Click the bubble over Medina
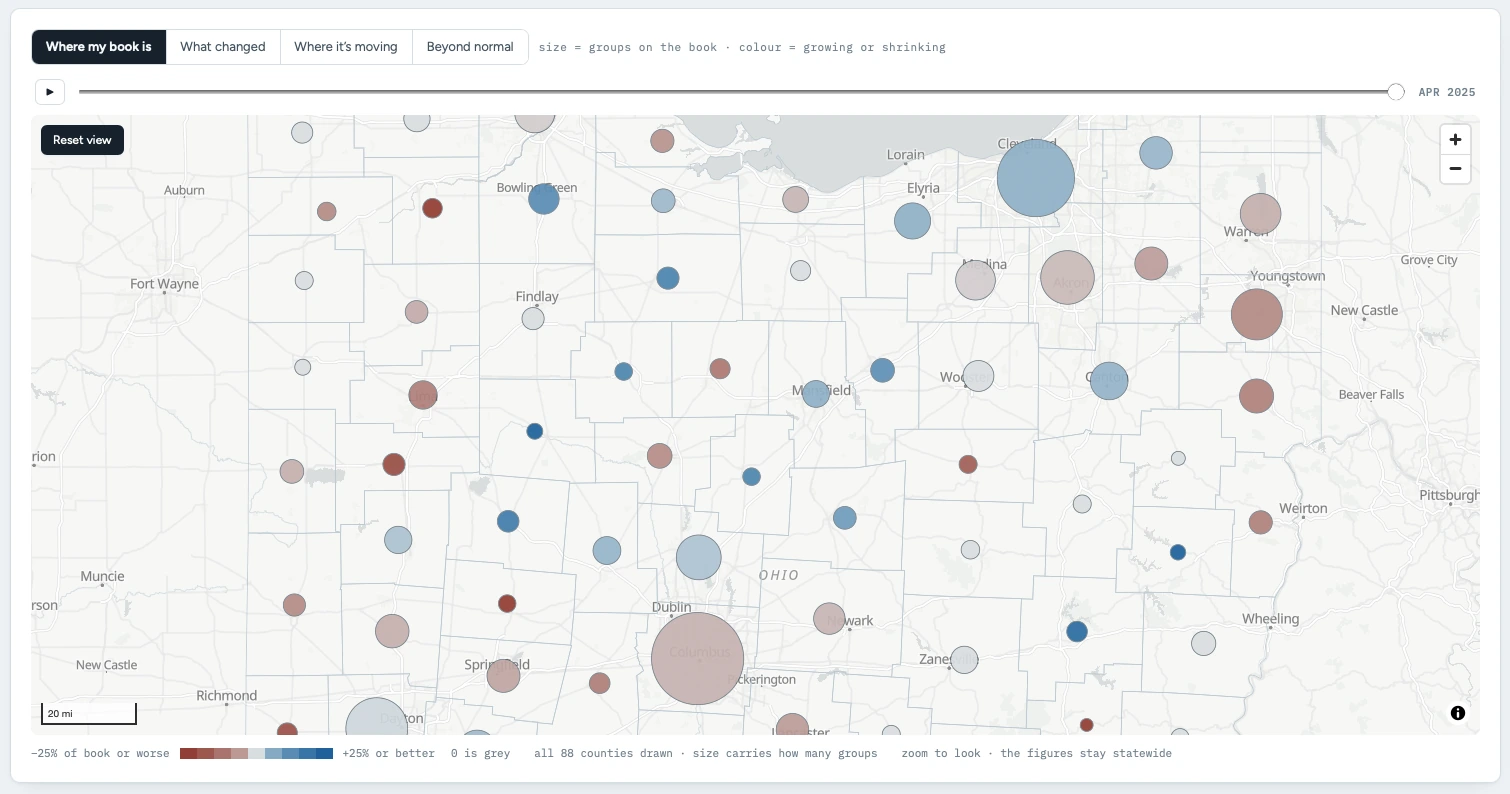This screenshot has width=1510, height=794. click(x=975, y=280)
